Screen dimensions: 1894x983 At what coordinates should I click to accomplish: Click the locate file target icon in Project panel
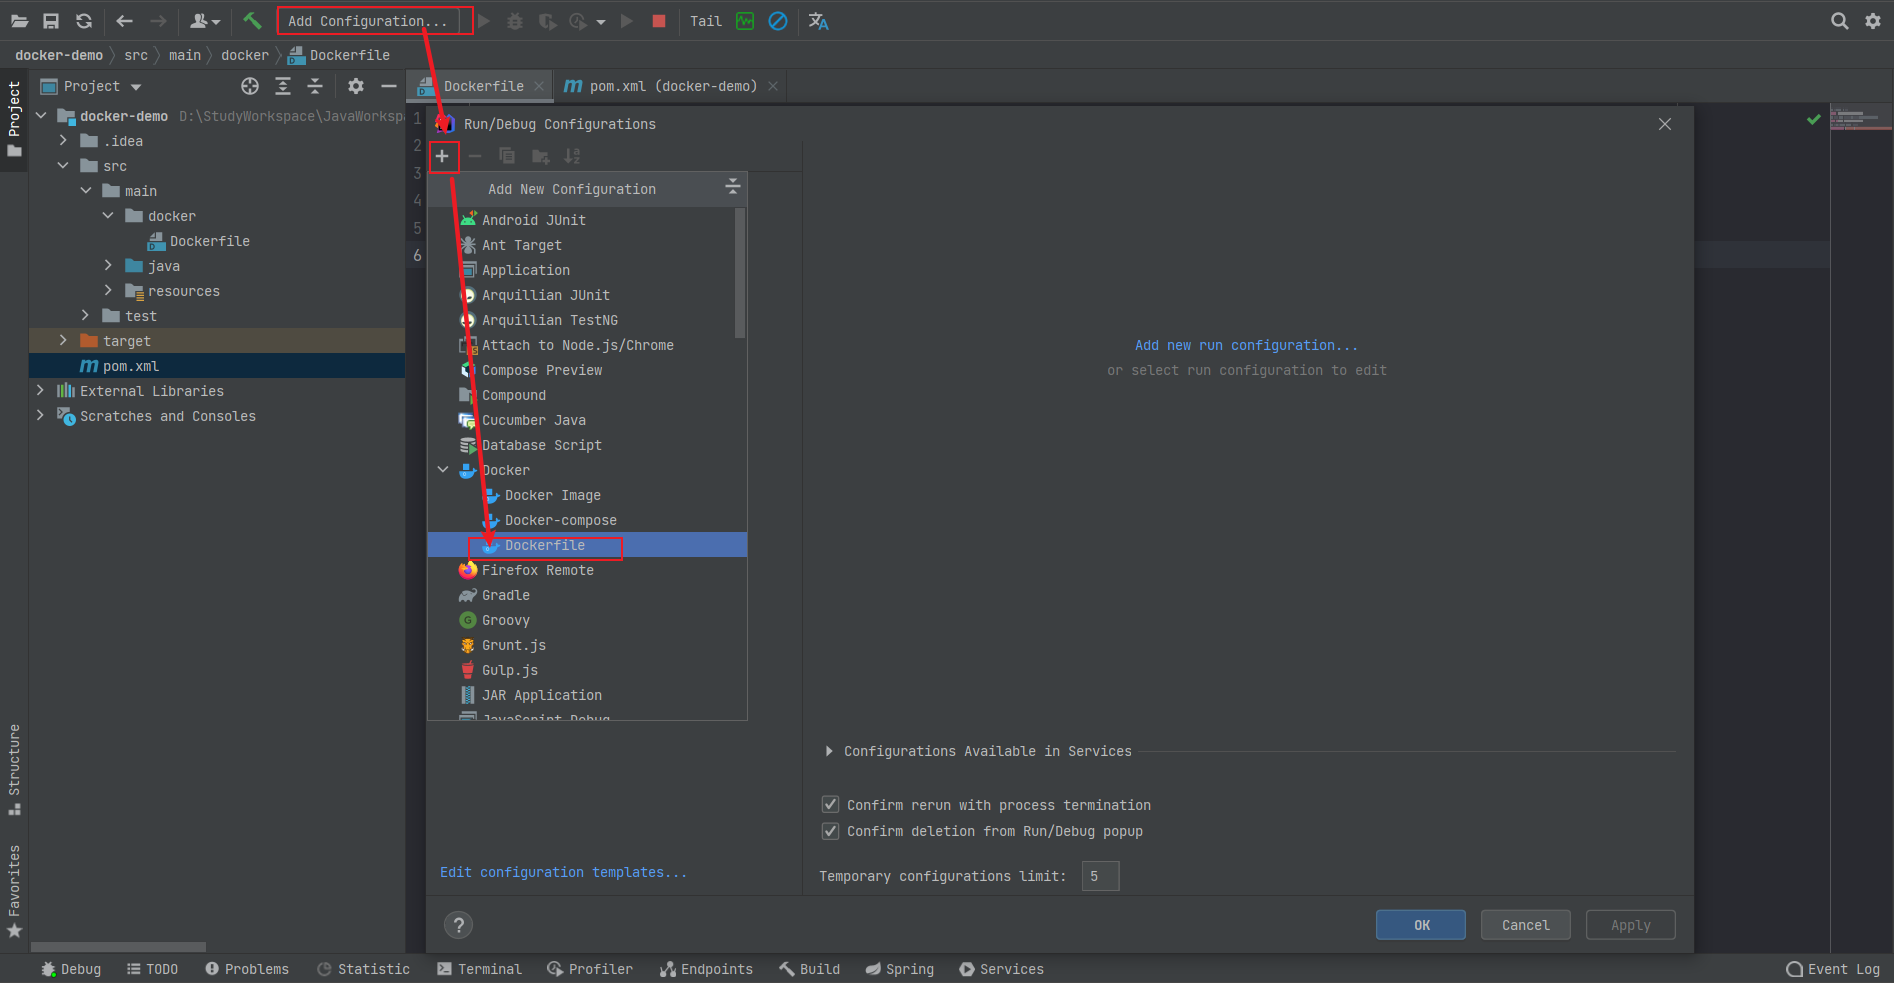click(250, 86)
